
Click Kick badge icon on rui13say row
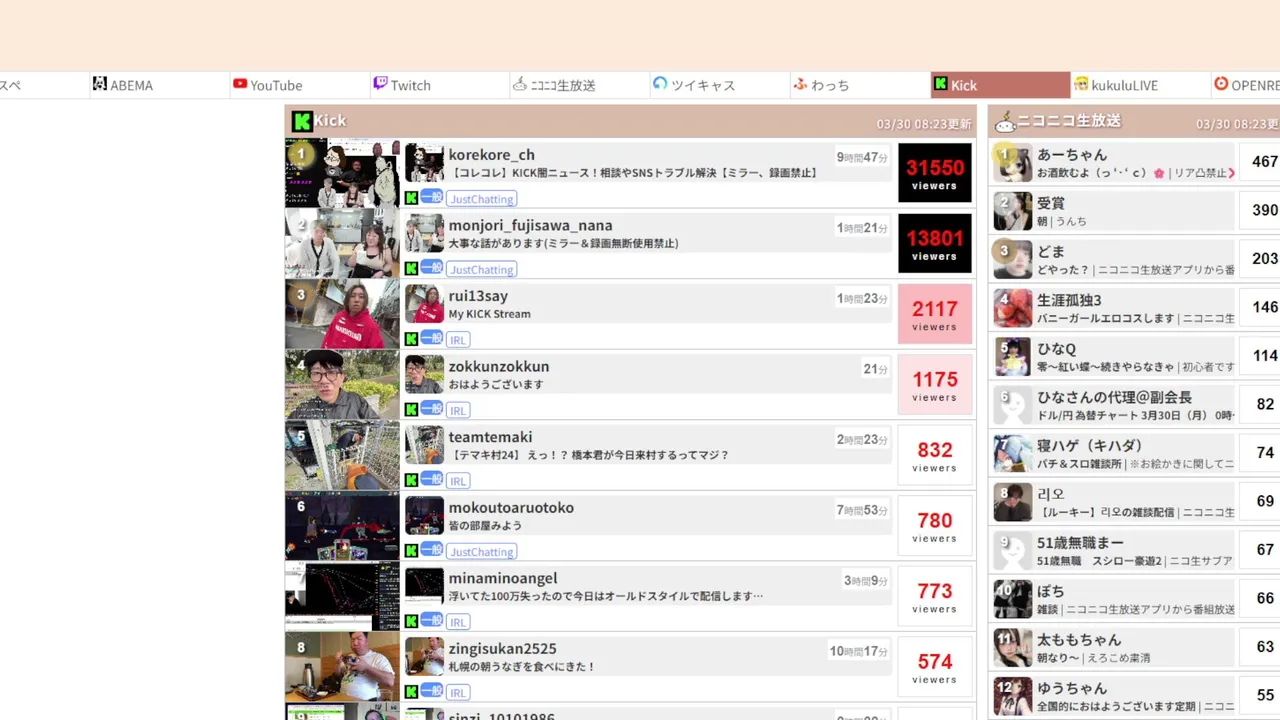pos(411,339)
